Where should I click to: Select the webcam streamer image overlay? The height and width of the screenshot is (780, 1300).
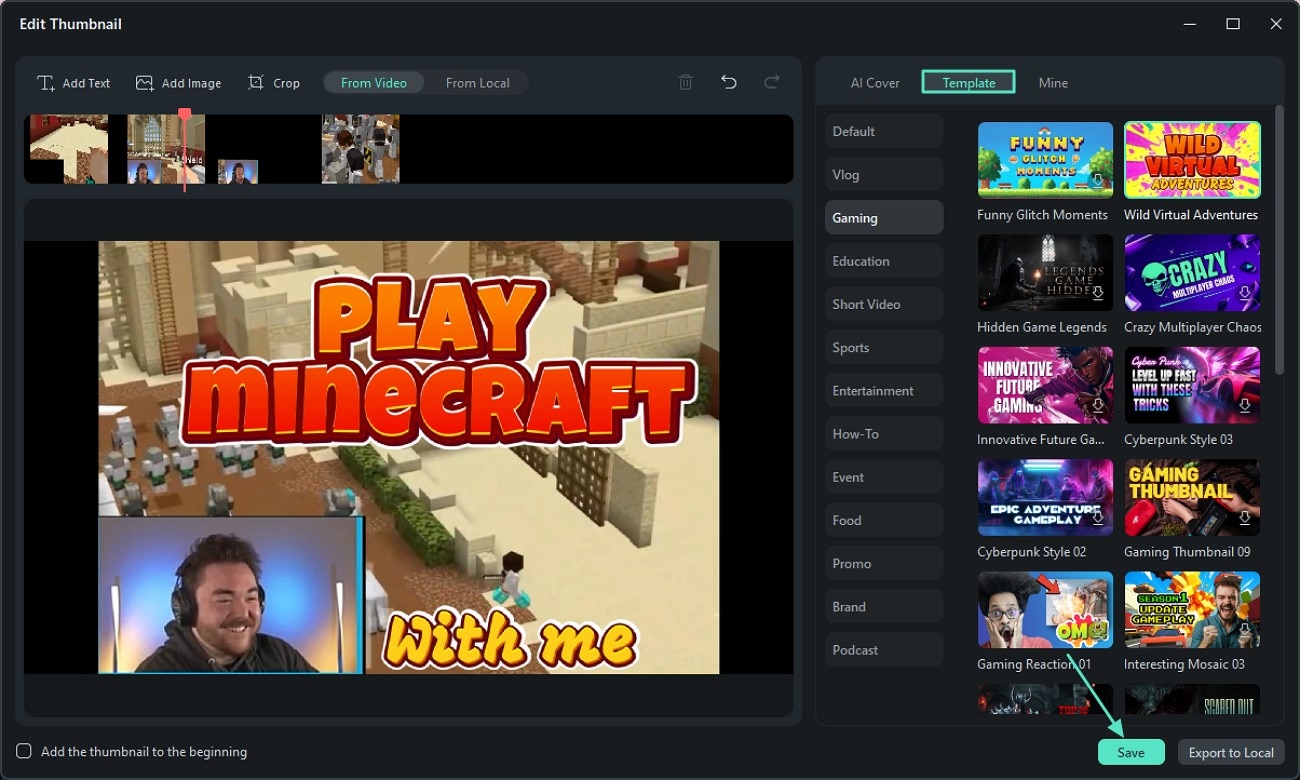(x=231, y=596)
